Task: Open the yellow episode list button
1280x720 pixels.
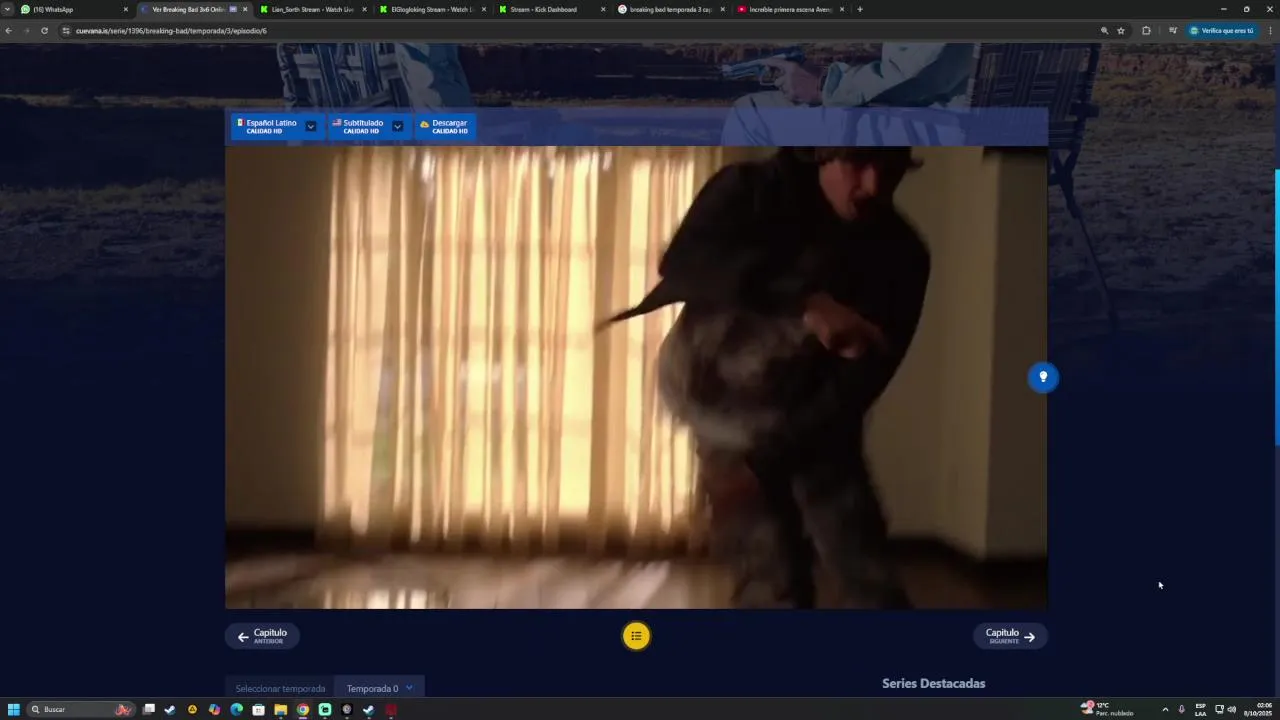Action: tap(636, 636)
